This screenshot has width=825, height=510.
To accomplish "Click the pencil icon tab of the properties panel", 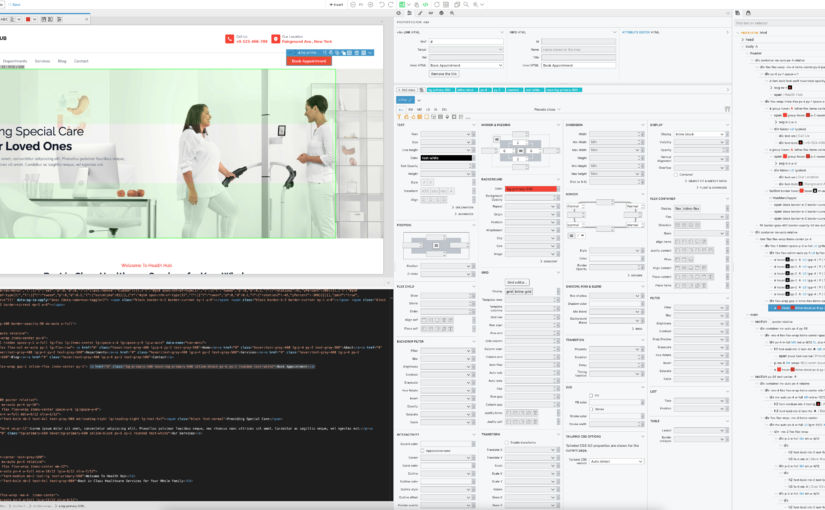I will point(420,13).
